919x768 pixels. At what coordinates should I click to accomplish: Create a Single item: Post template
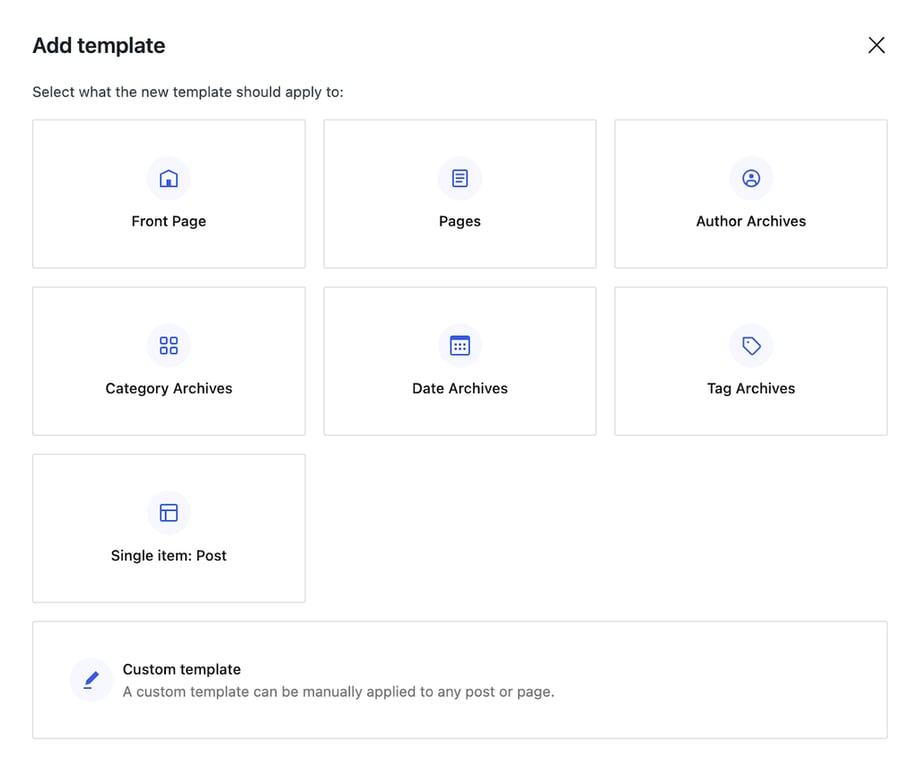point(168,527)
